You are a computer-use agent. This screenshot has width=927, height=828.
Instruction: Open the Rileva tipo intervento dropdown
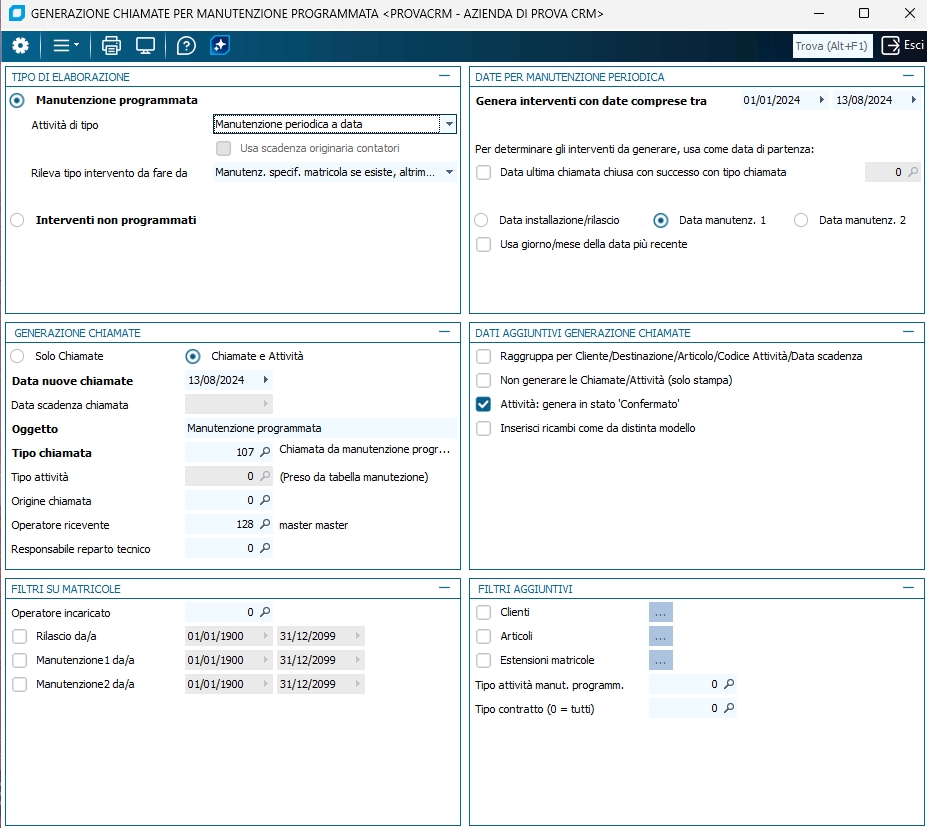point(449,173)
